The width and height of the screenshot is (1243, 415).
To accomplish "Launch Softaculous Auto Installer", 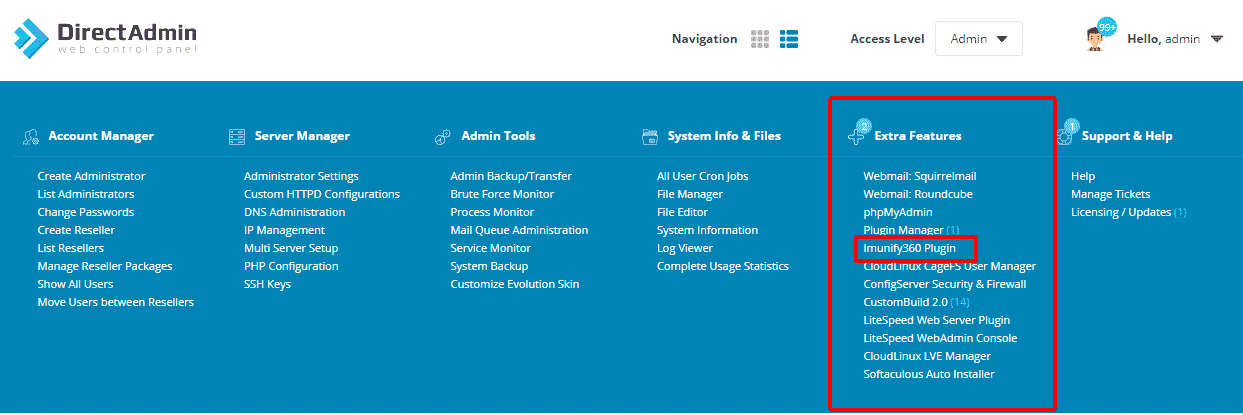I will click(x=929, y=374).
